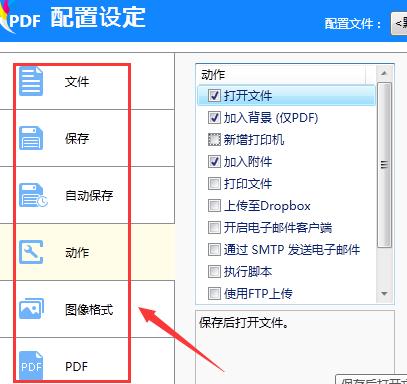Select the 打开文件 row text

coord(248,96)
